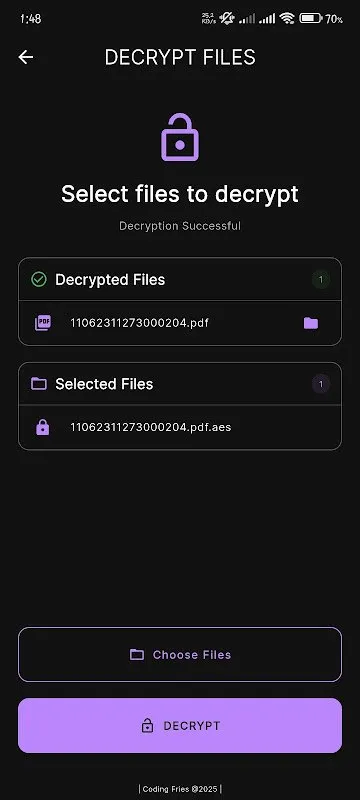Viewport: 360px width, 800px height.
Task: Click the Choose Files button
Action: pos(180,655)
